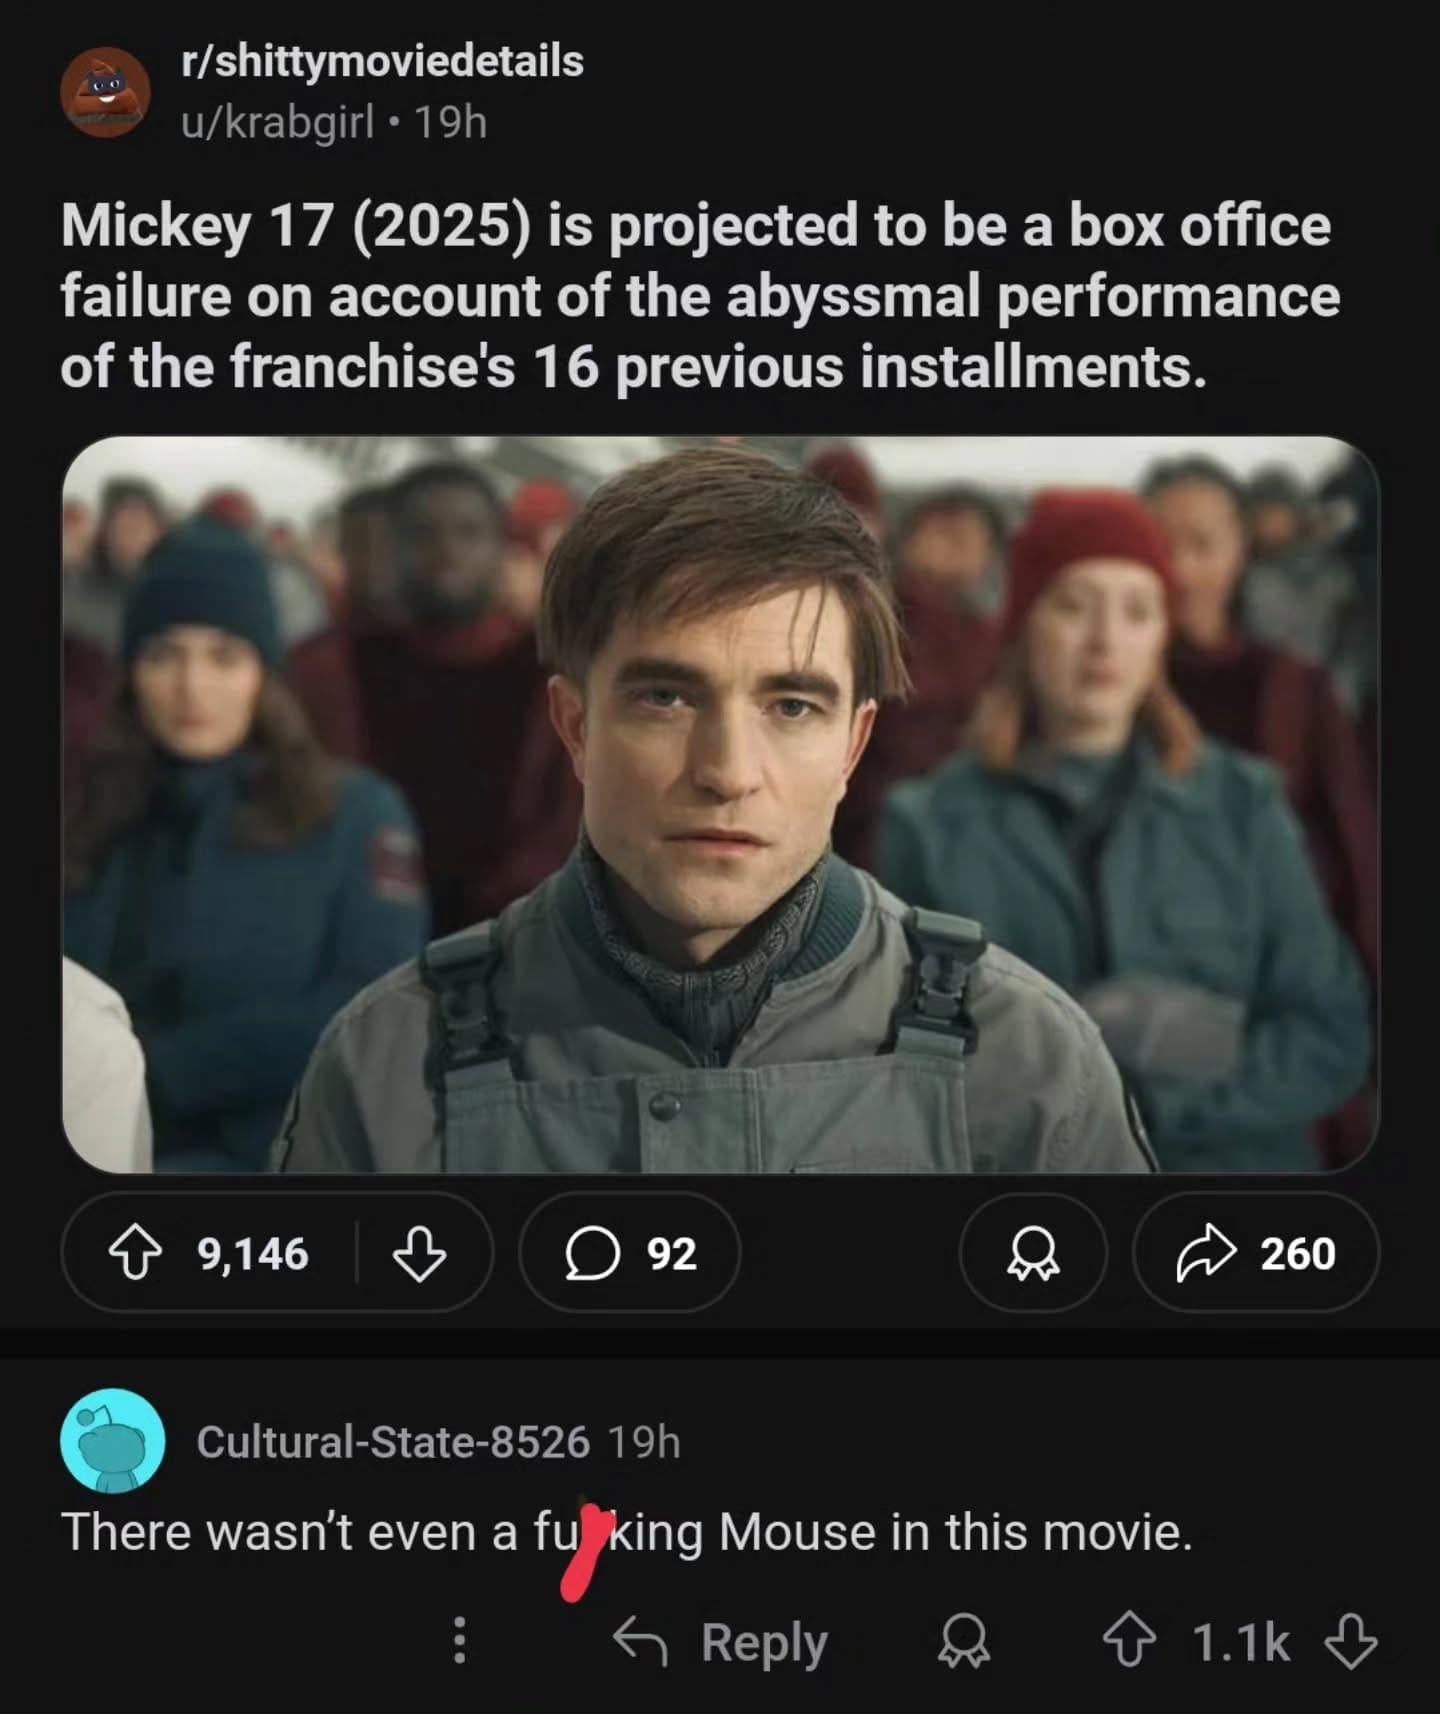Image resolution: width=1440 pixels, height=1714 pixels.
Task: Open the Mickey 17 post image
Action: click(720, 804)
